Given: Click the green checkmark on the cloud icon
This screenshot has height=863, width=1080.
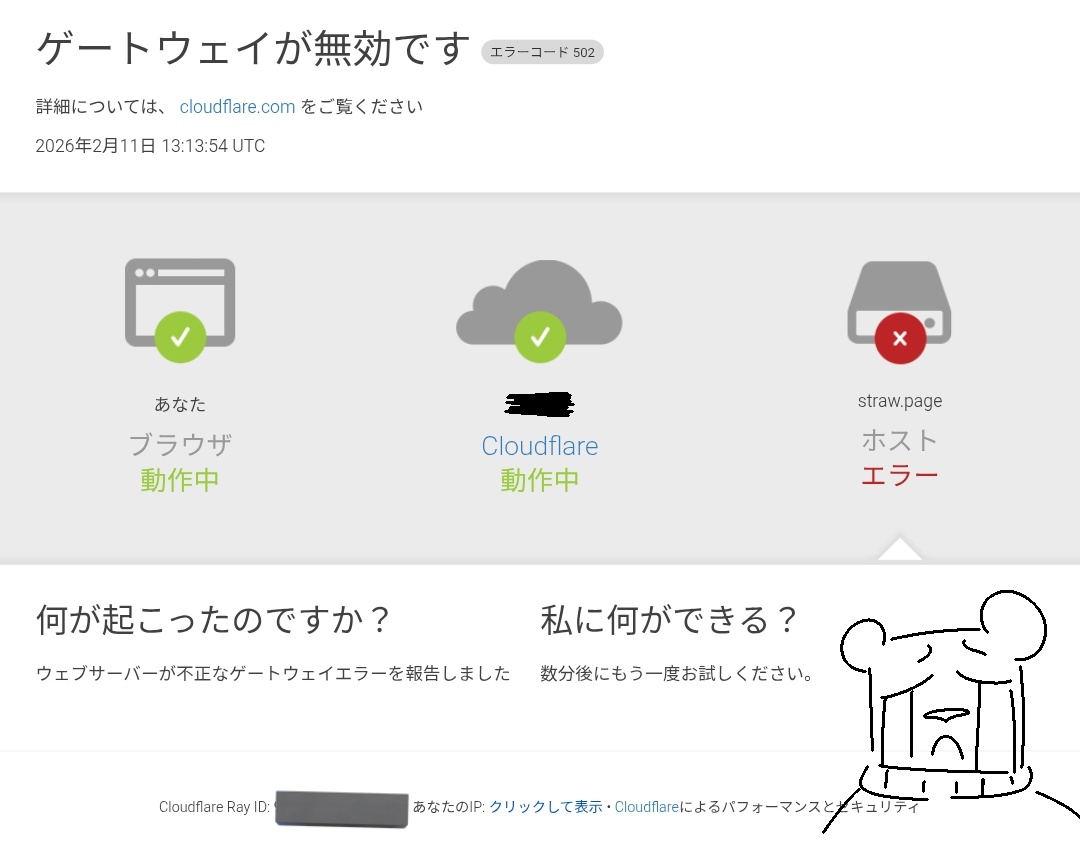Looking at the screenshot, I should pos(540,337).
